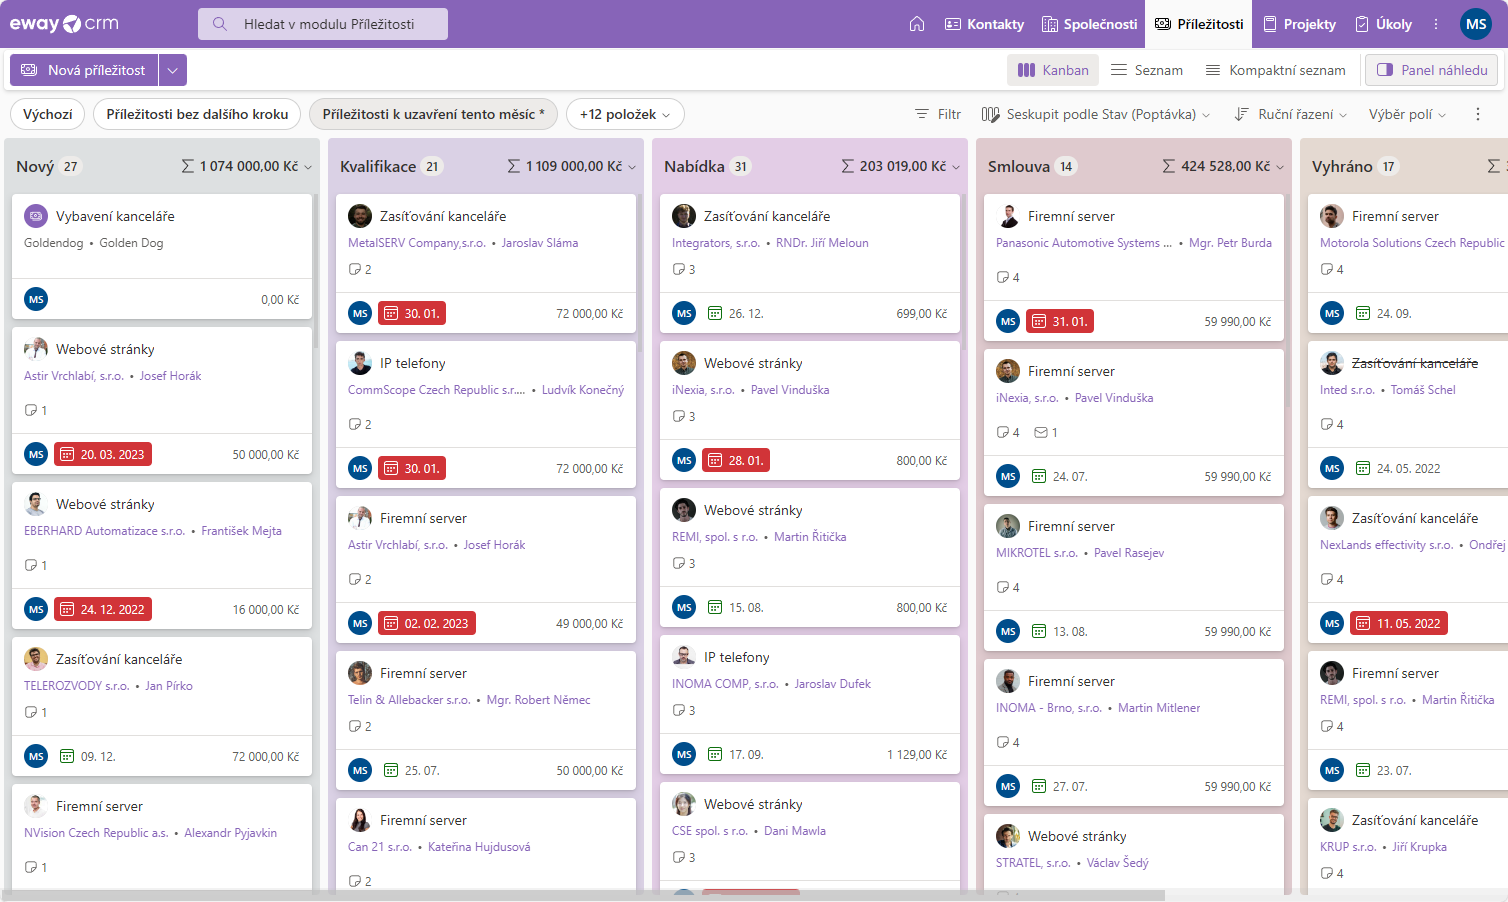Viewport: 1508px width, 902px height.
Task: Click overdue date 31. 01. on Panasonic card
Action: tap(1060, 321)
